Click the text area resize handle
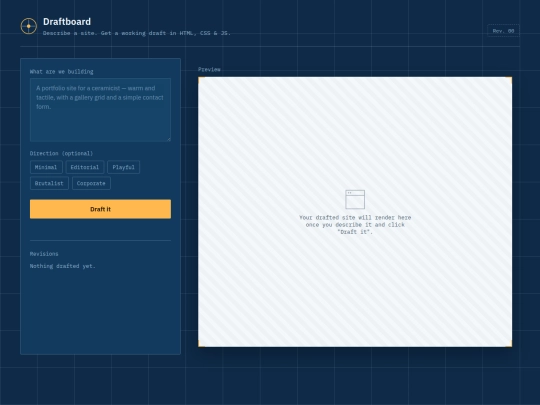The width and height of the screenshot is (540, 405). [169, 139]
